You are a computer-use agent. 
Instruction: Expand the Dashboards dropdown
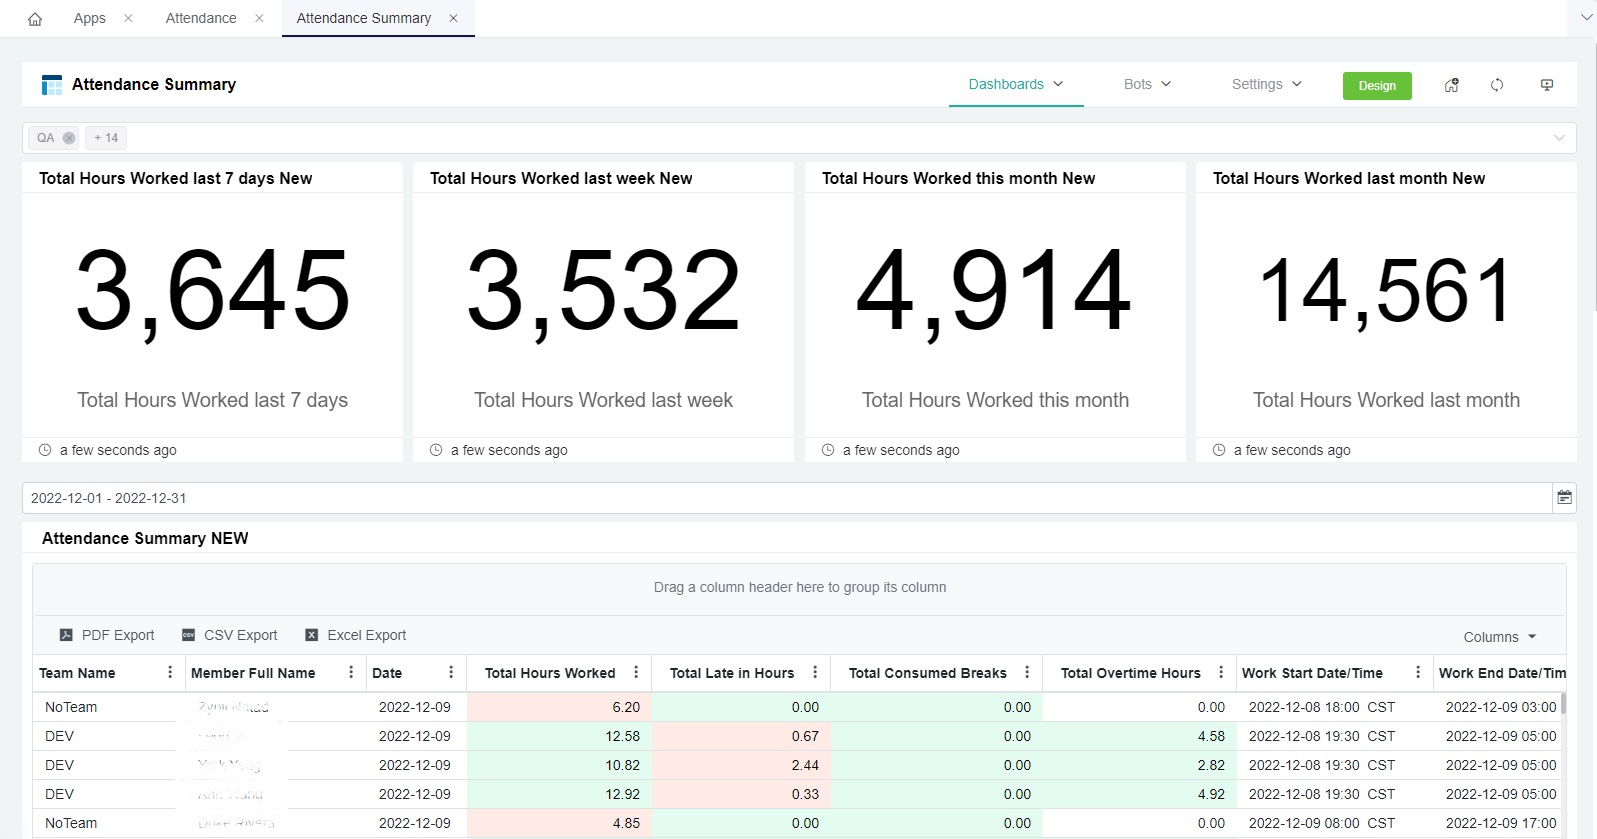1015,84
